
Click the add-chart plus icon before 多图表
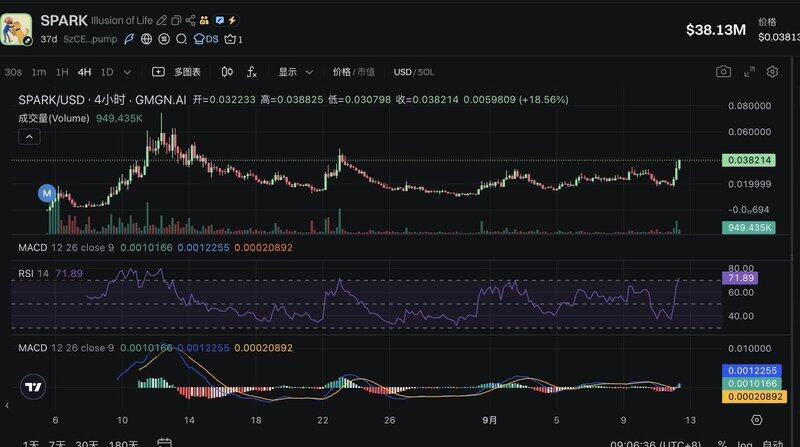158,72
